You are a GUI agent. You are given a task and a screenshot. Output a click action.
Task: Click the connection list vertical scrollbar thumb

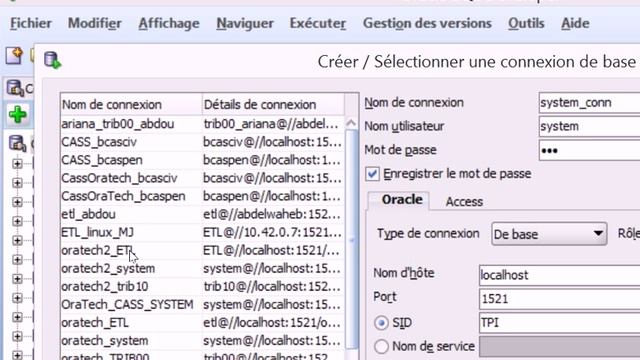[x=351, y=239]
